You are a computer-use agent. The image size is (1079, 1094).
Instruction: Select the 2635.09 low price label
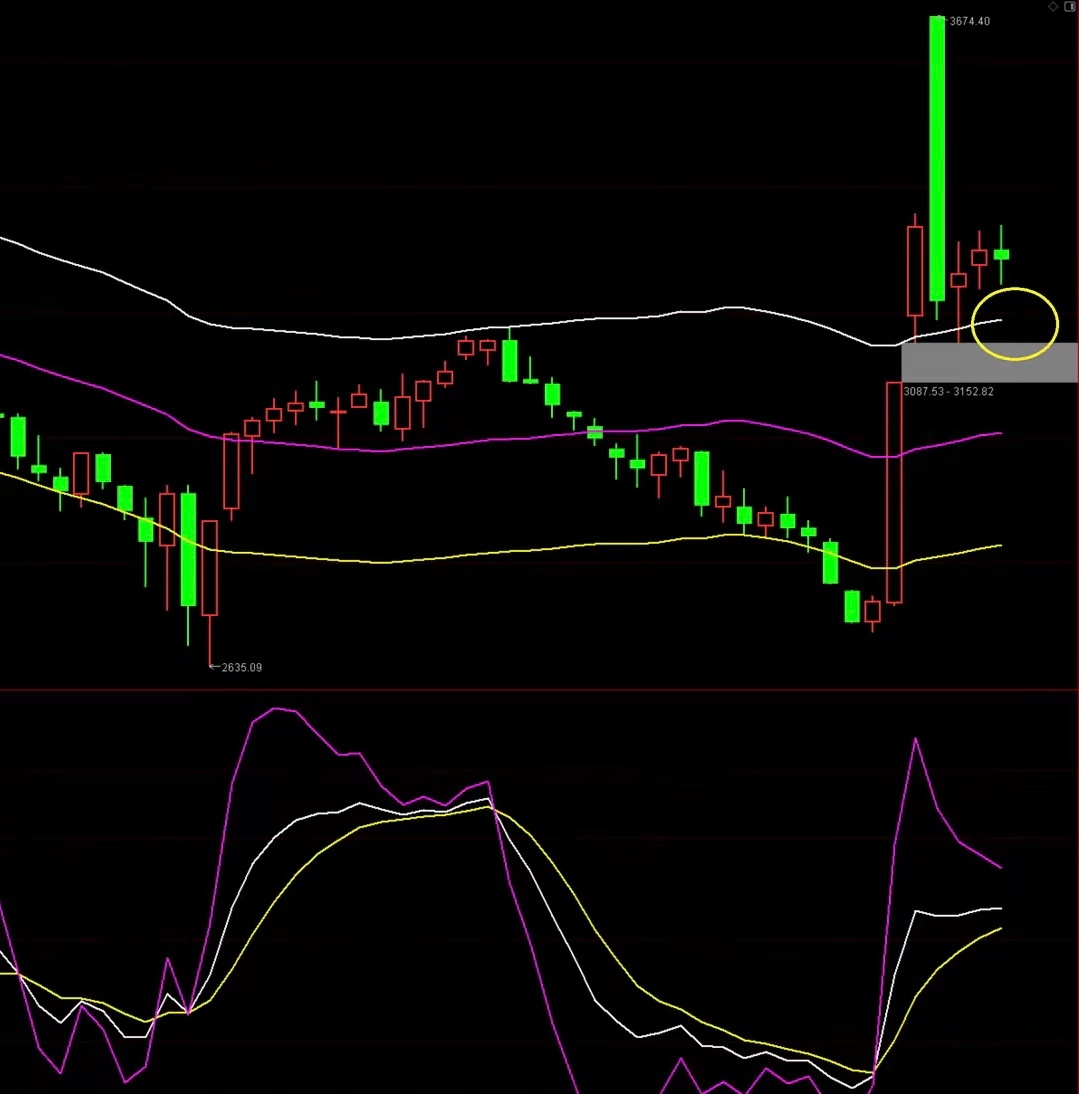pyautogui.click(x=242, y=667)
